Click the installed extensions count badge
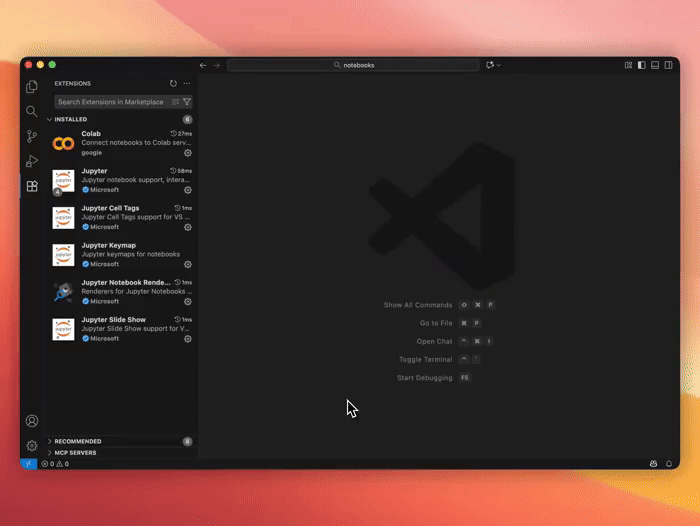 [188, 119]
